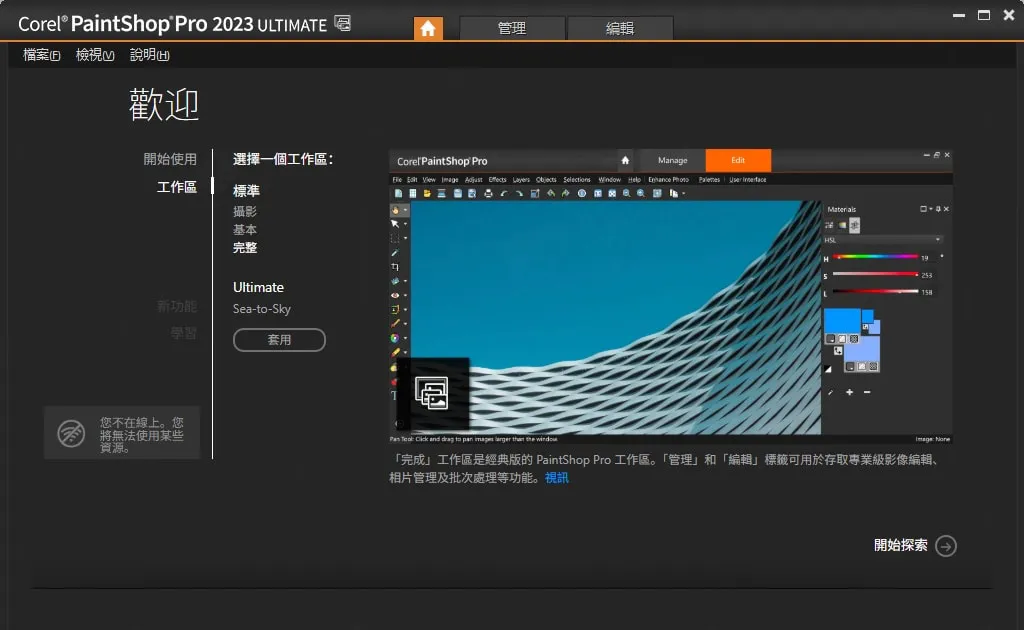
Task: Choose the 完整 workspace option
Action: point(245,248)
